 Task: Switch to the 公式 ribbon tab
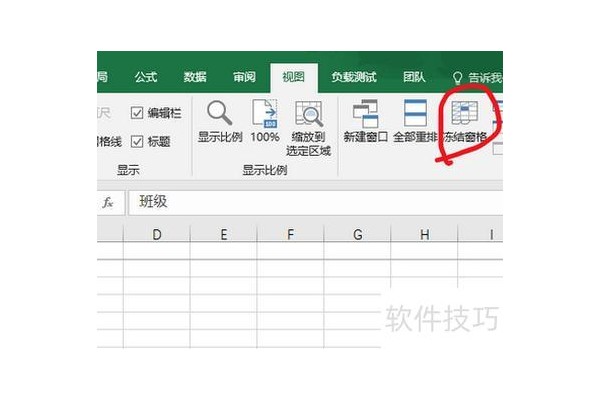click(146, 77)
